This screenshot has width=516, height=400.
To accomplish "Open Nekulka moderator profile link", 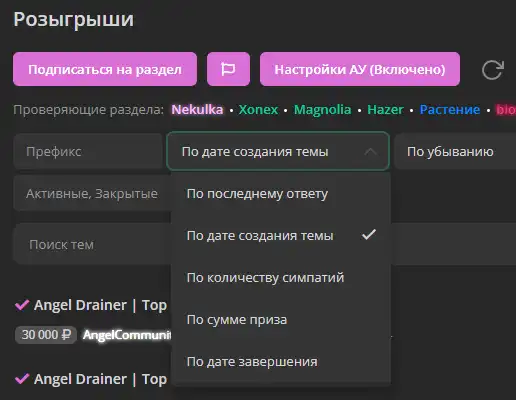I will pos(197,109).
